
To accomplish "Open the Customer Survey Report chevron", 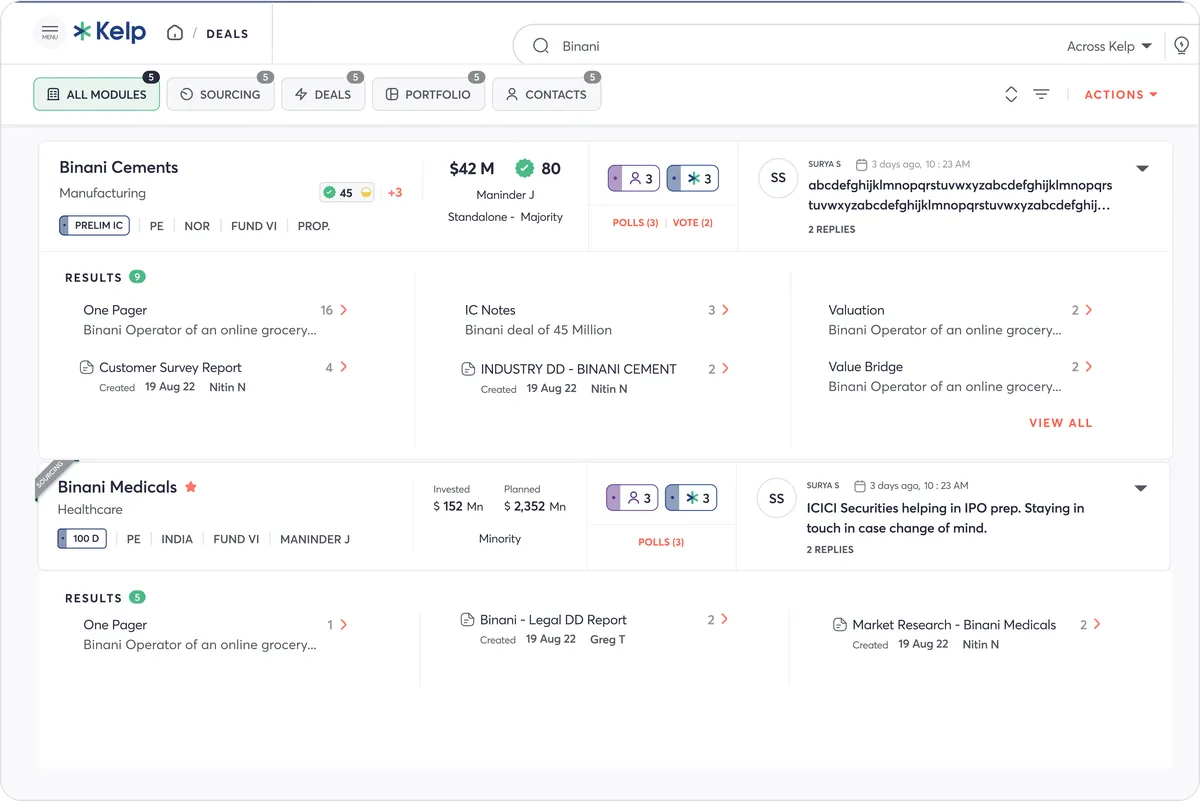I will [344, 367].
